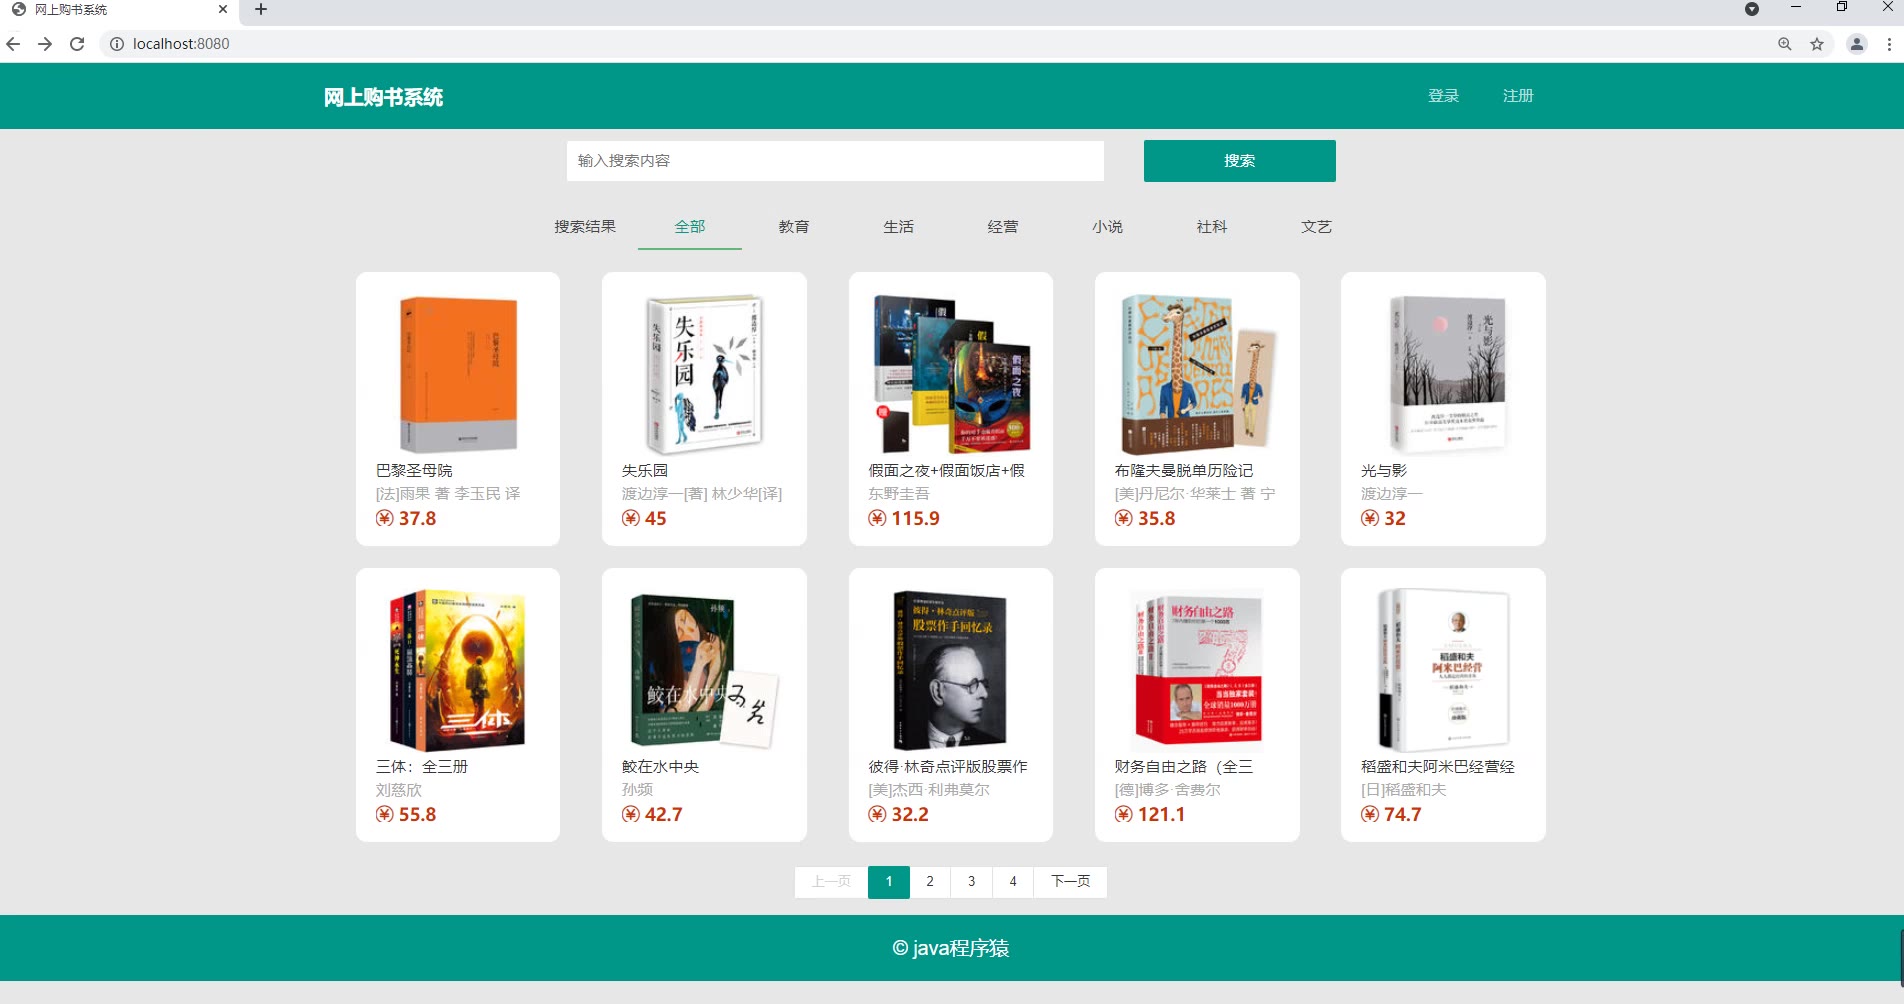Select the 教育 category tab
Screen dimensions: 1904x1004
coord(794,227)
